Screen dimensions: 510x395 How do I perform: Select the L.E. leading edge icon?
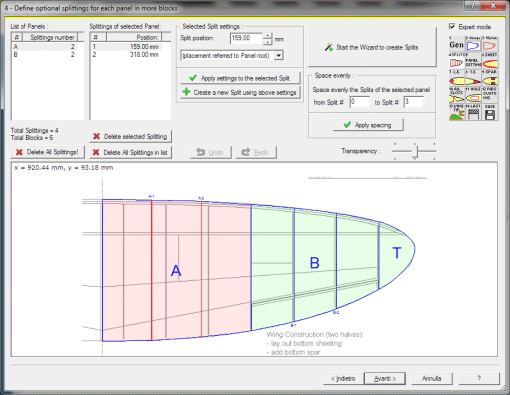[x=456, y=78]
